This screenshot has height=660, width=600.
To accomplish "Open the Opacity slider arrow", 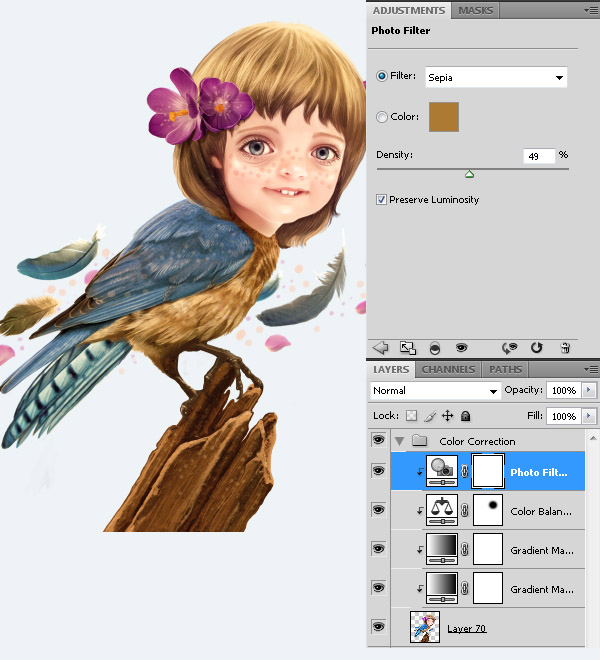I will coord(589,390).
